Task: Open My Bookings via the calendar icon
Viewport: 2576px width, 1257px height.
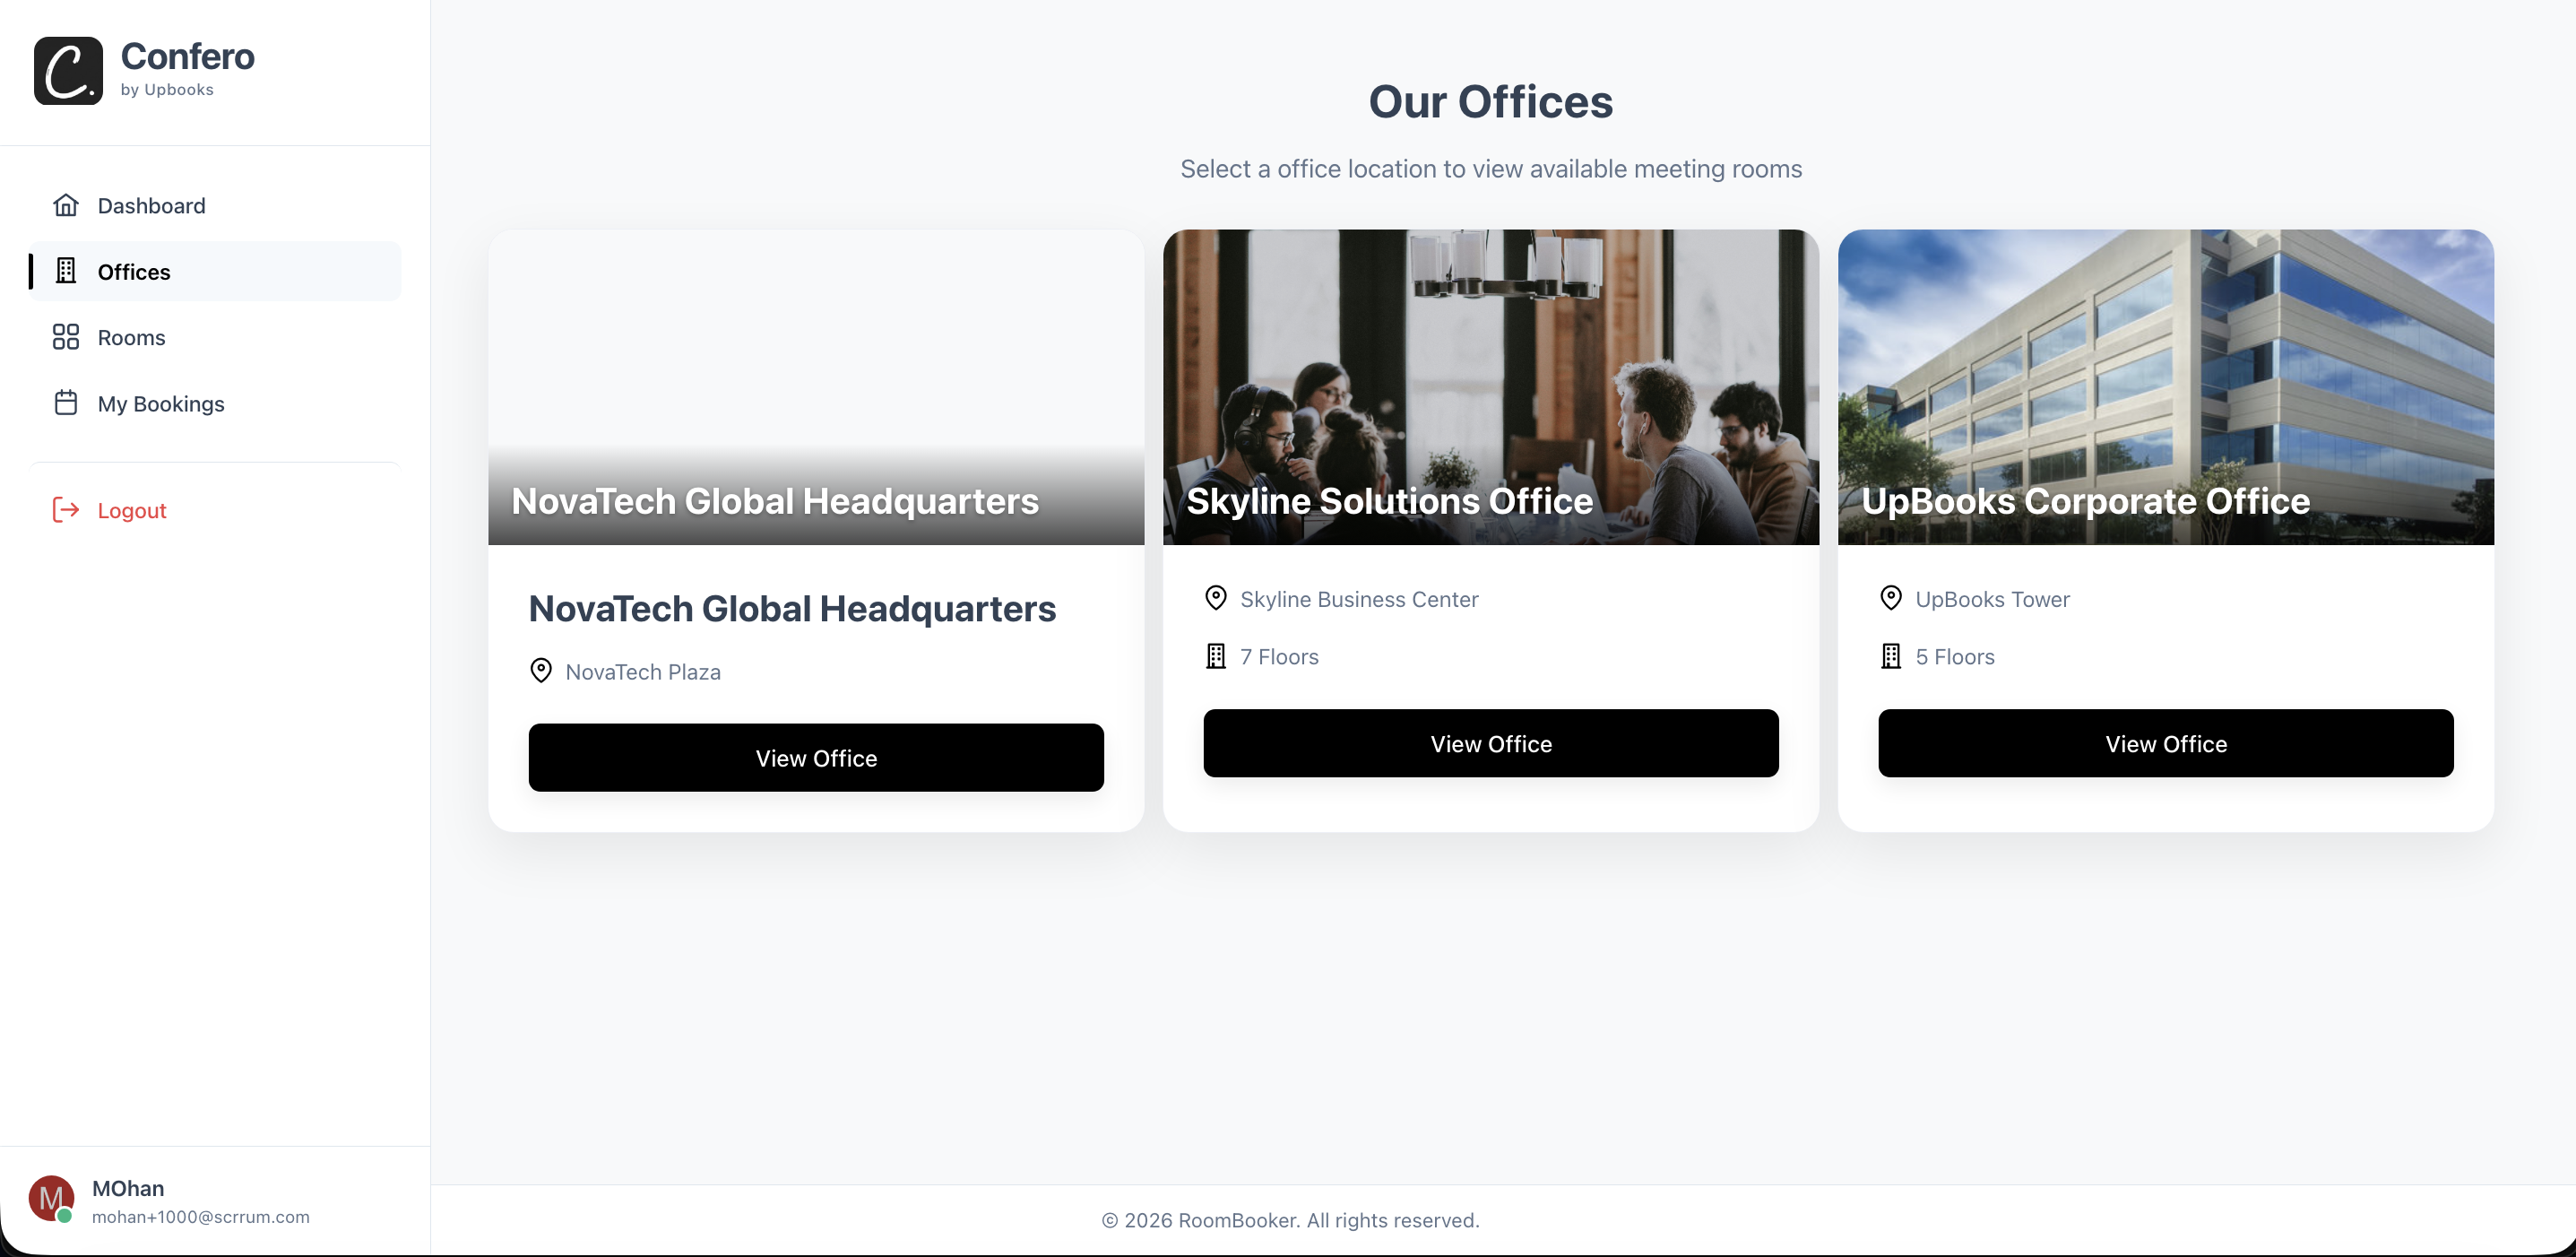Action: coord(65,403)
